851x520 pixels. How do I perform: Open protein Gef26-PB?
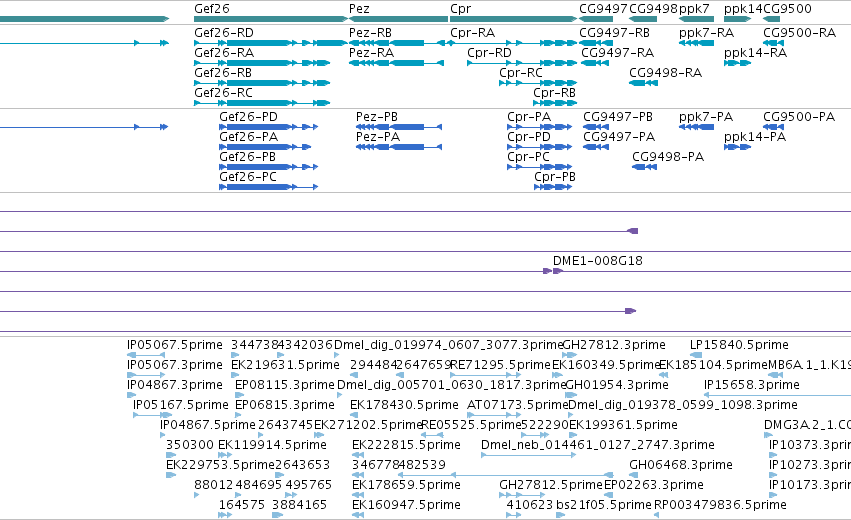(x=247, y=157)
